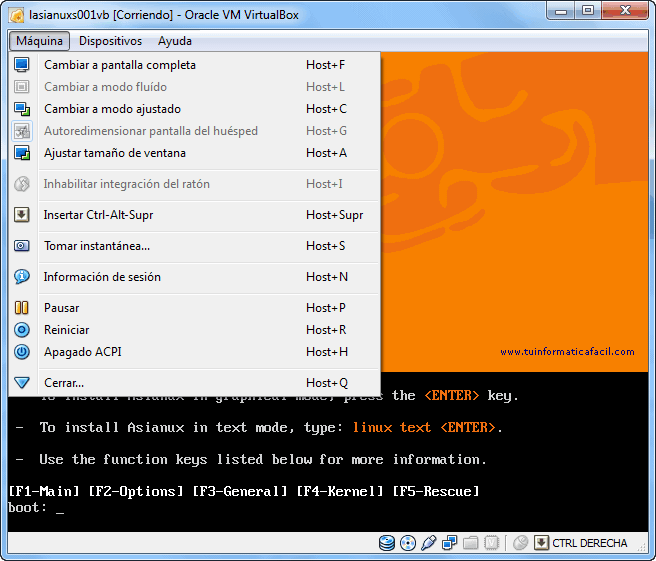Viewport: 656px width, 561px height.
Task: Open the Dispositivos menu
Action: 110,41
